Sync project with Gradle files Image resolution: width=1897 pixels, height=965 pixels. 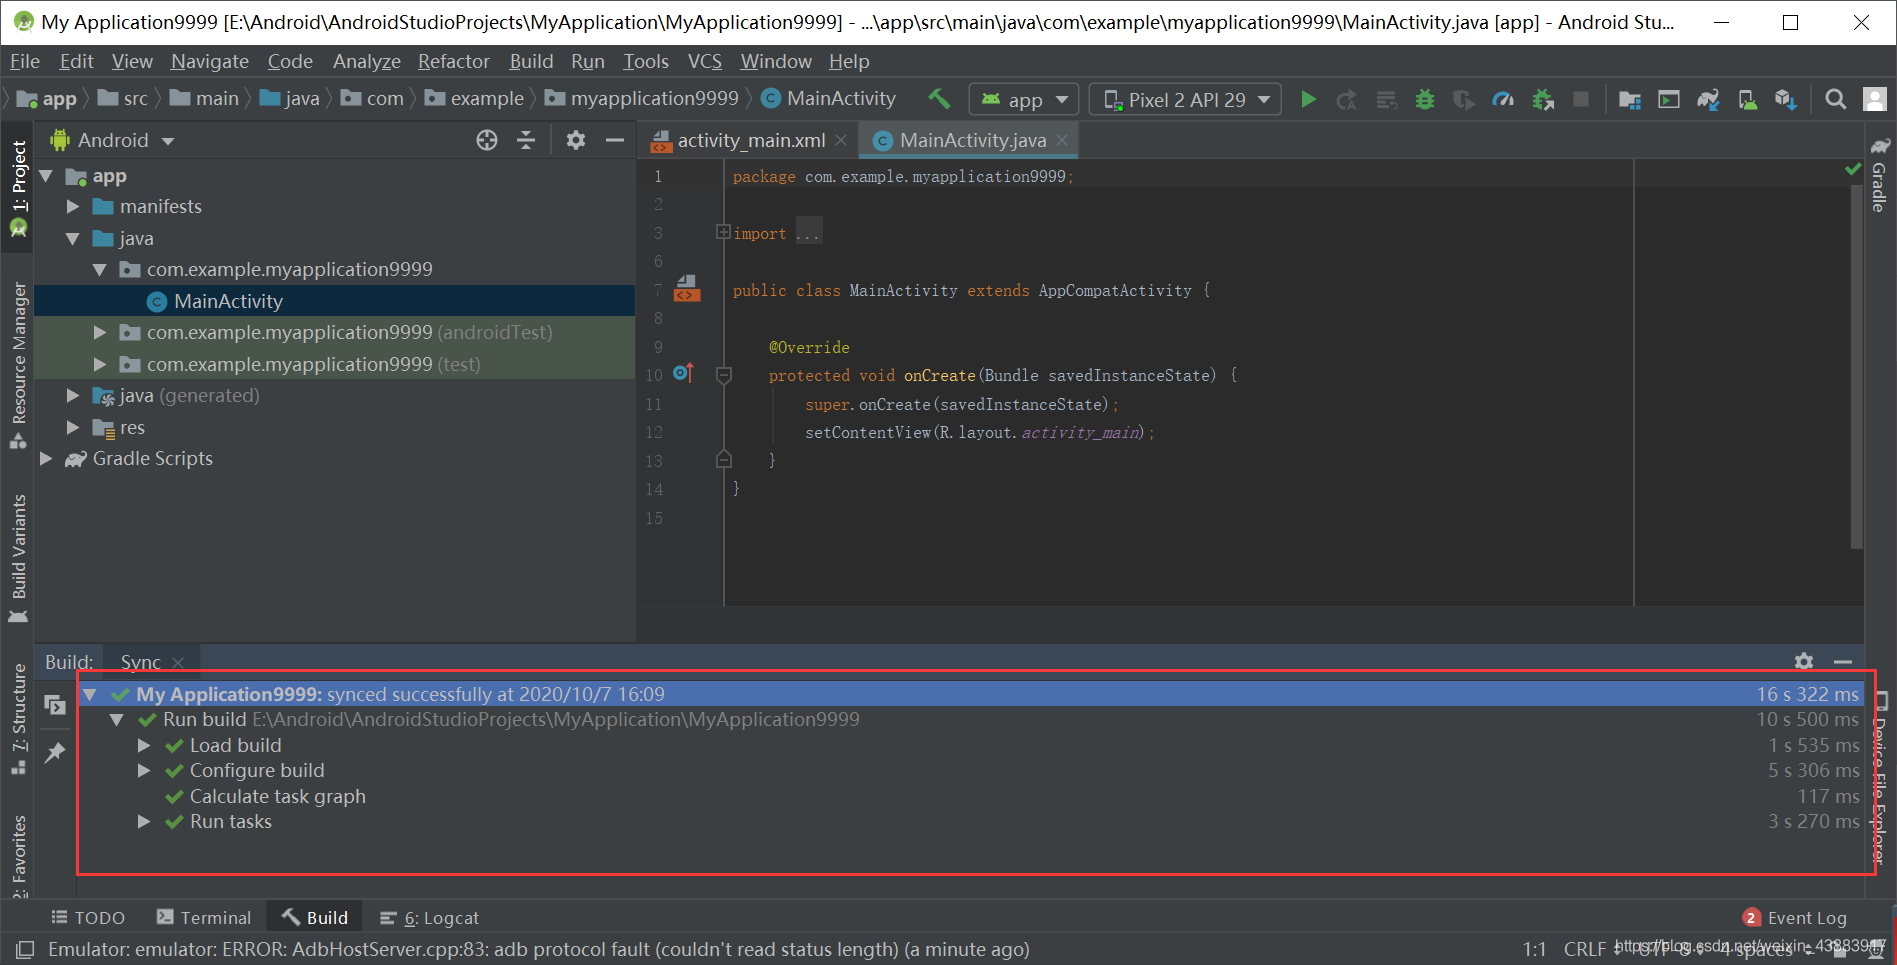(x=1708, y=99)
